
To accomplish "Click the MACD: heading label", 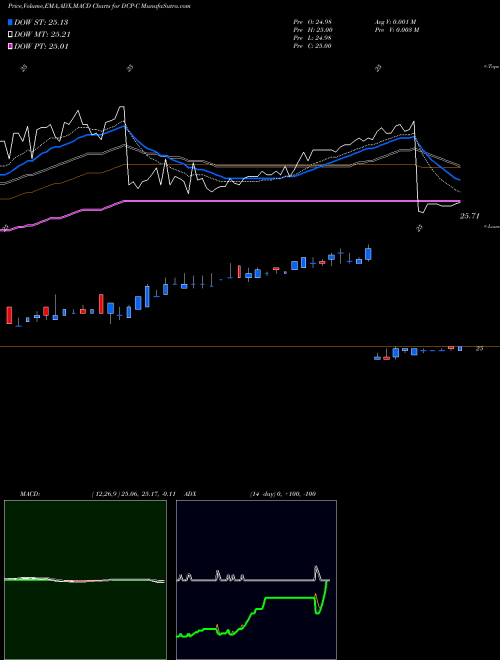I will point(30,494).
